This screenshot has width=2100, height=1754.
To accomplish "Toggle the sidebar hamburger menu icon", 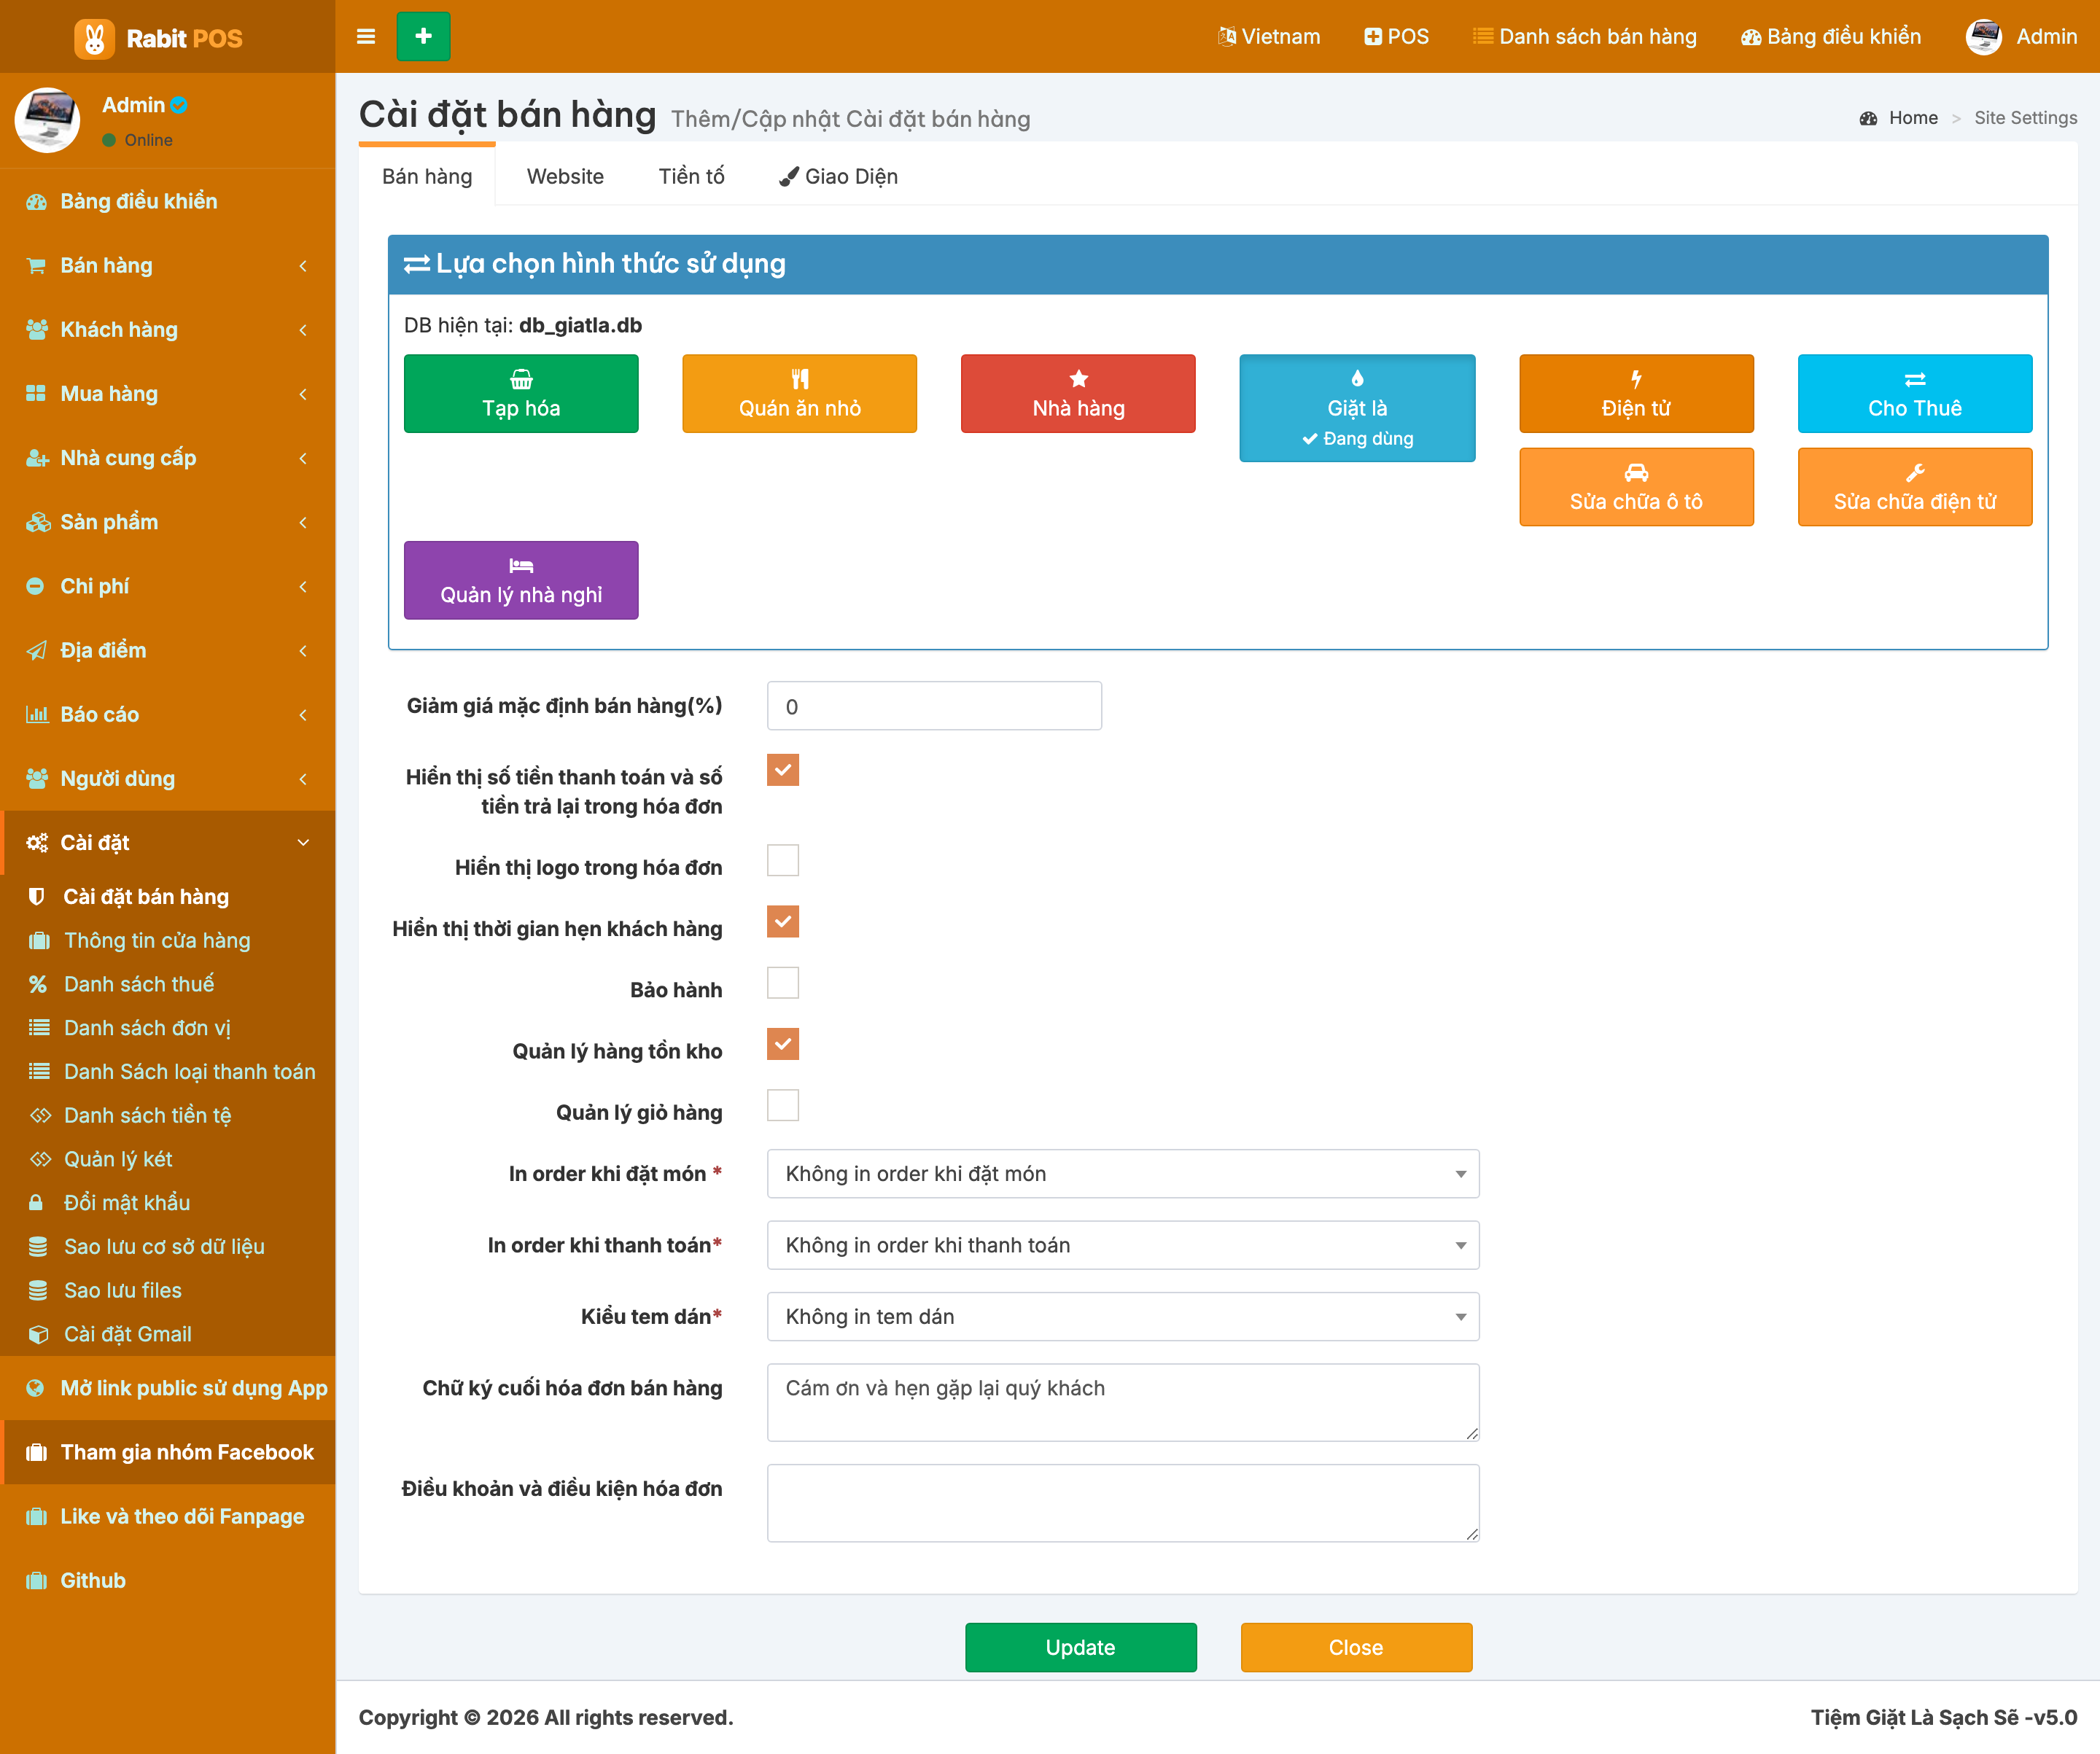I will pos(366,37).
